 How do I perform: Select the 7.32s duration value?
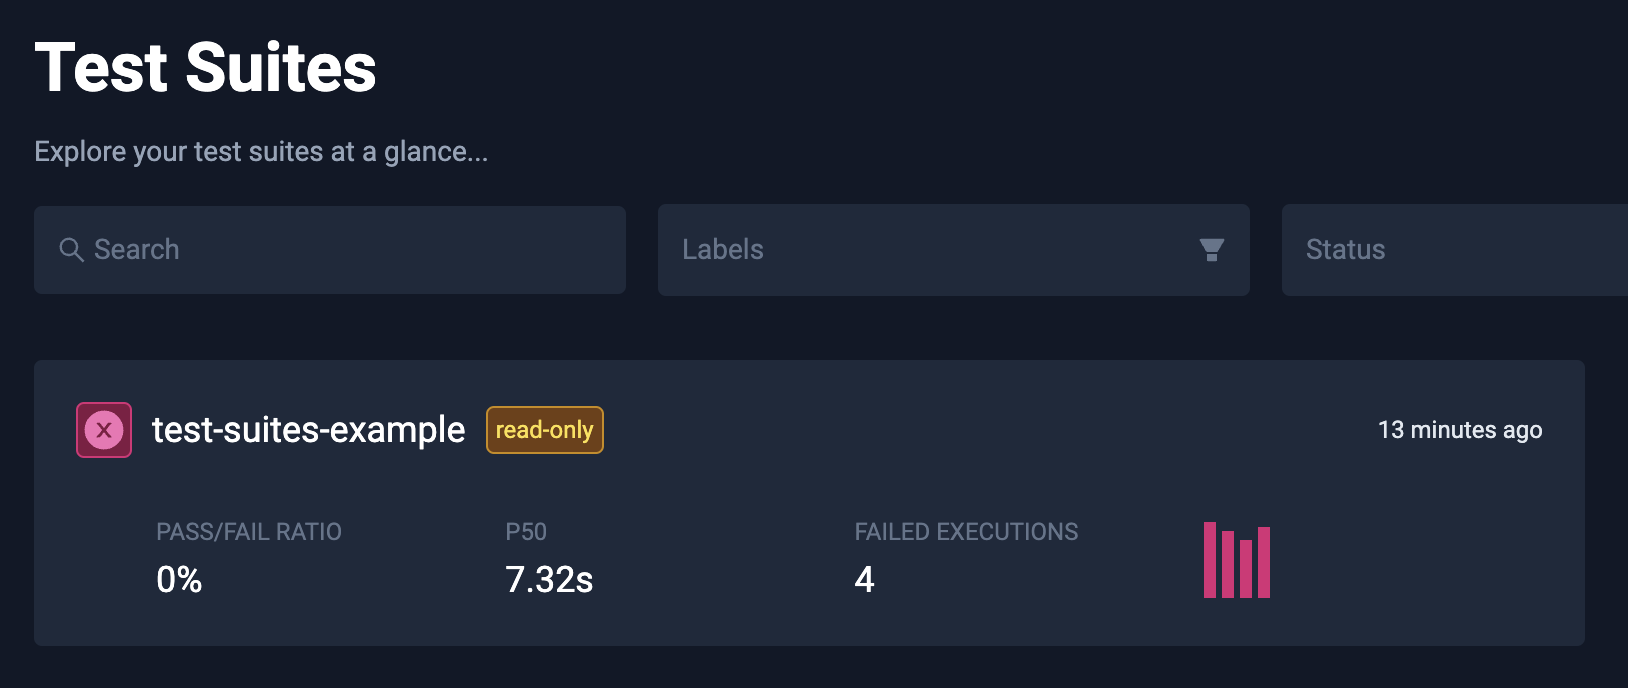(549, 580)
